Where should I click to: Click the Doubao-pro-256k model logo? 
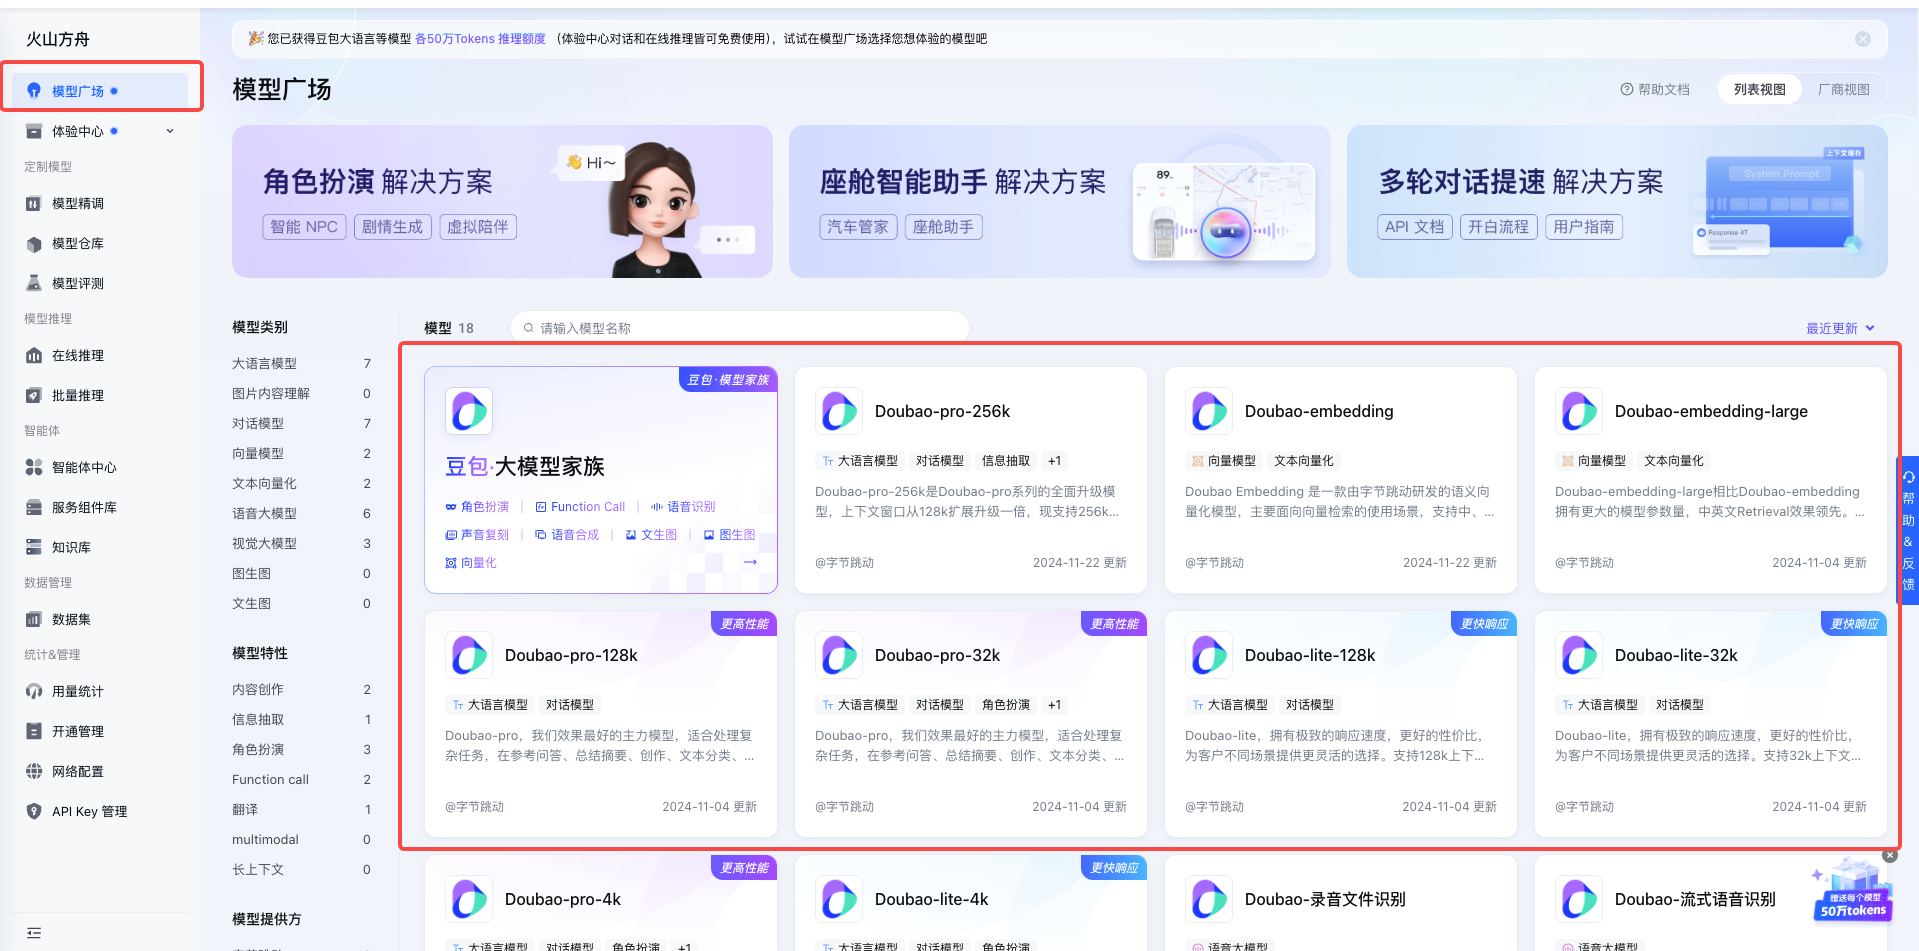tap(839, 411)
